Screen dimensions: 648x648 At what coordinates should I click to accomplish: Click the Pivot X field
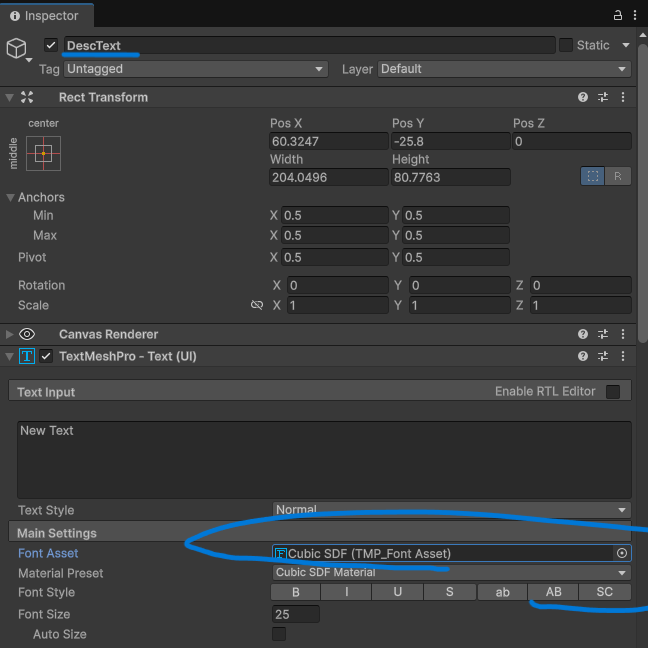click(x=335, y=257)
